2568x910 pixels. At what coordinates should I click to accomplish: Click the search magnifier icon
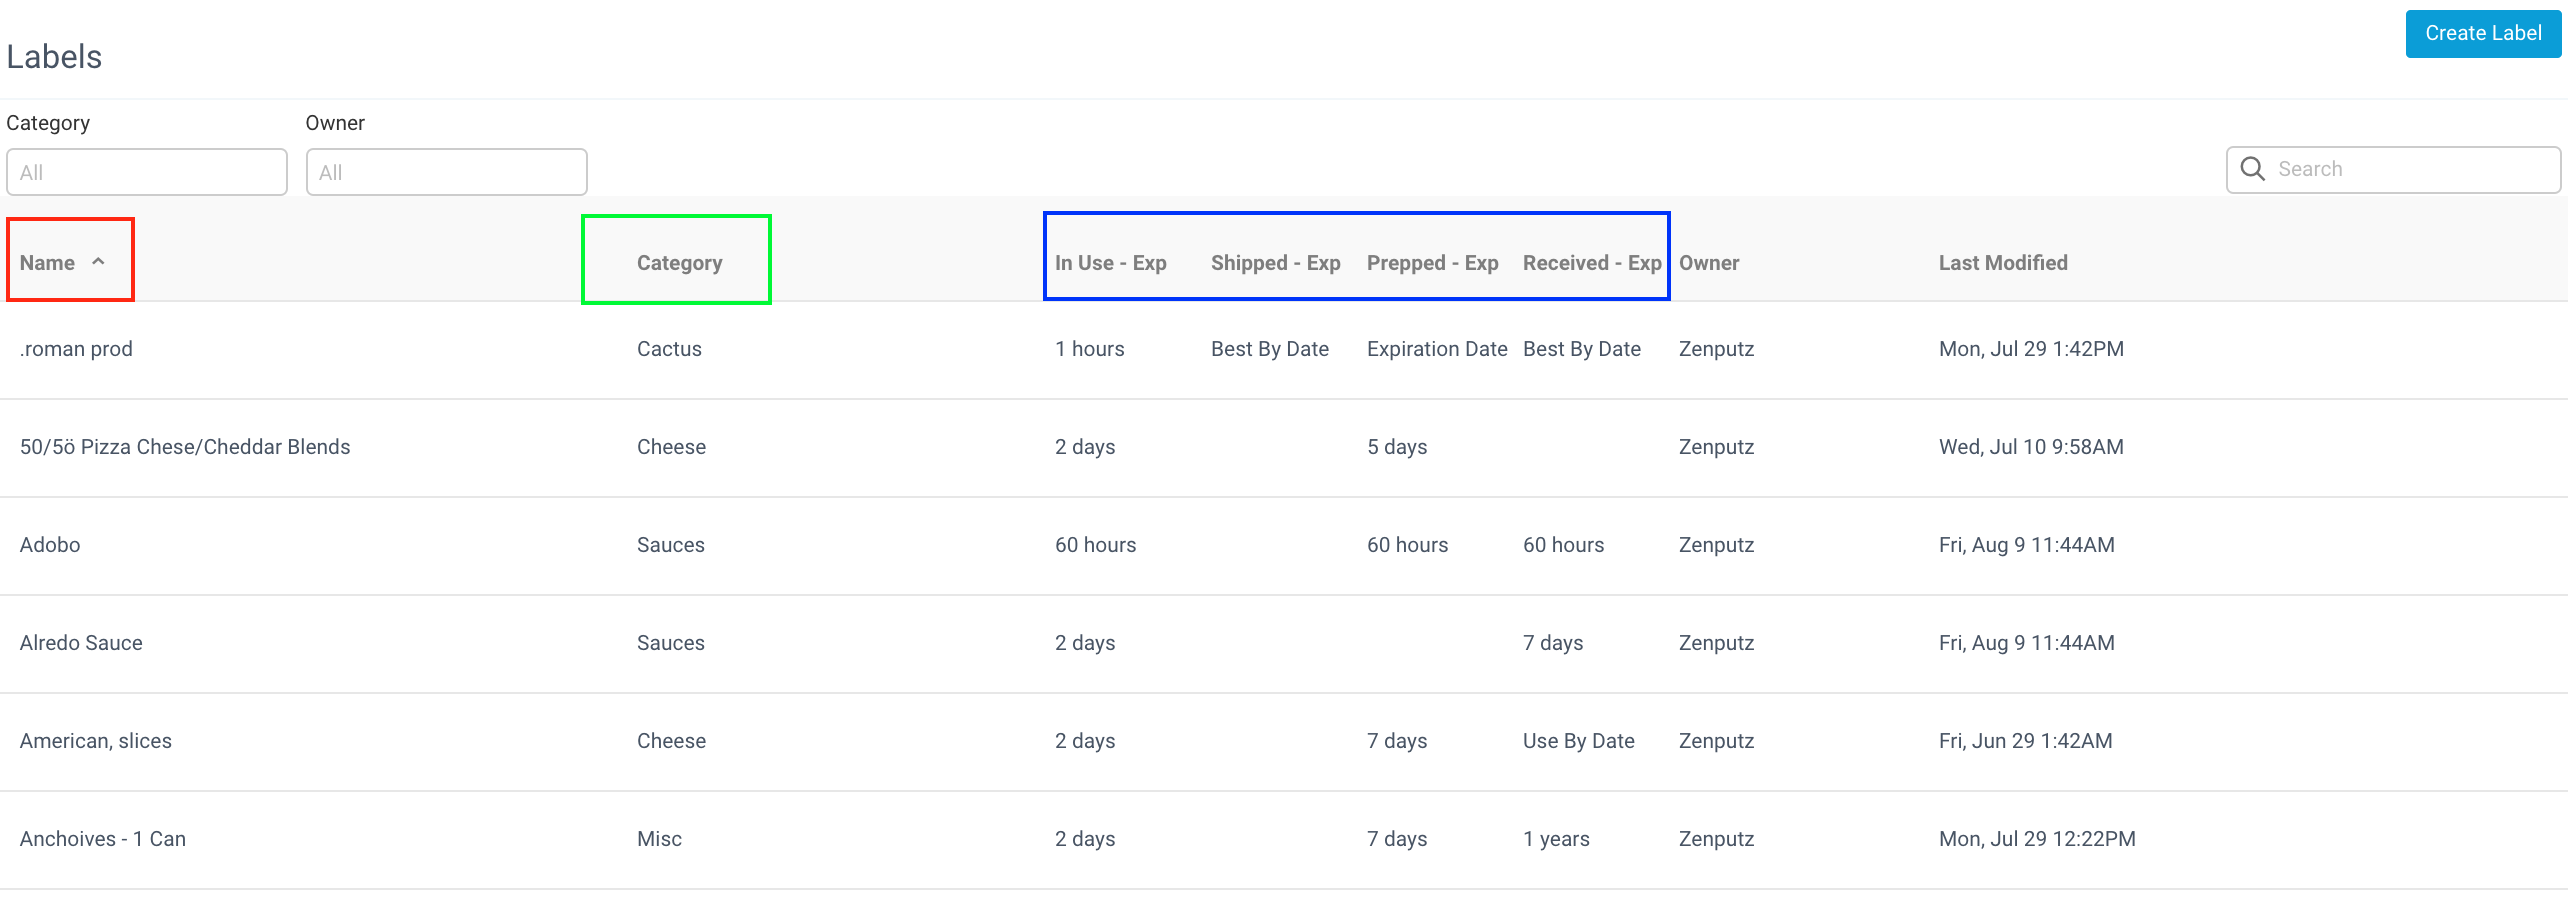point(2252,169)
